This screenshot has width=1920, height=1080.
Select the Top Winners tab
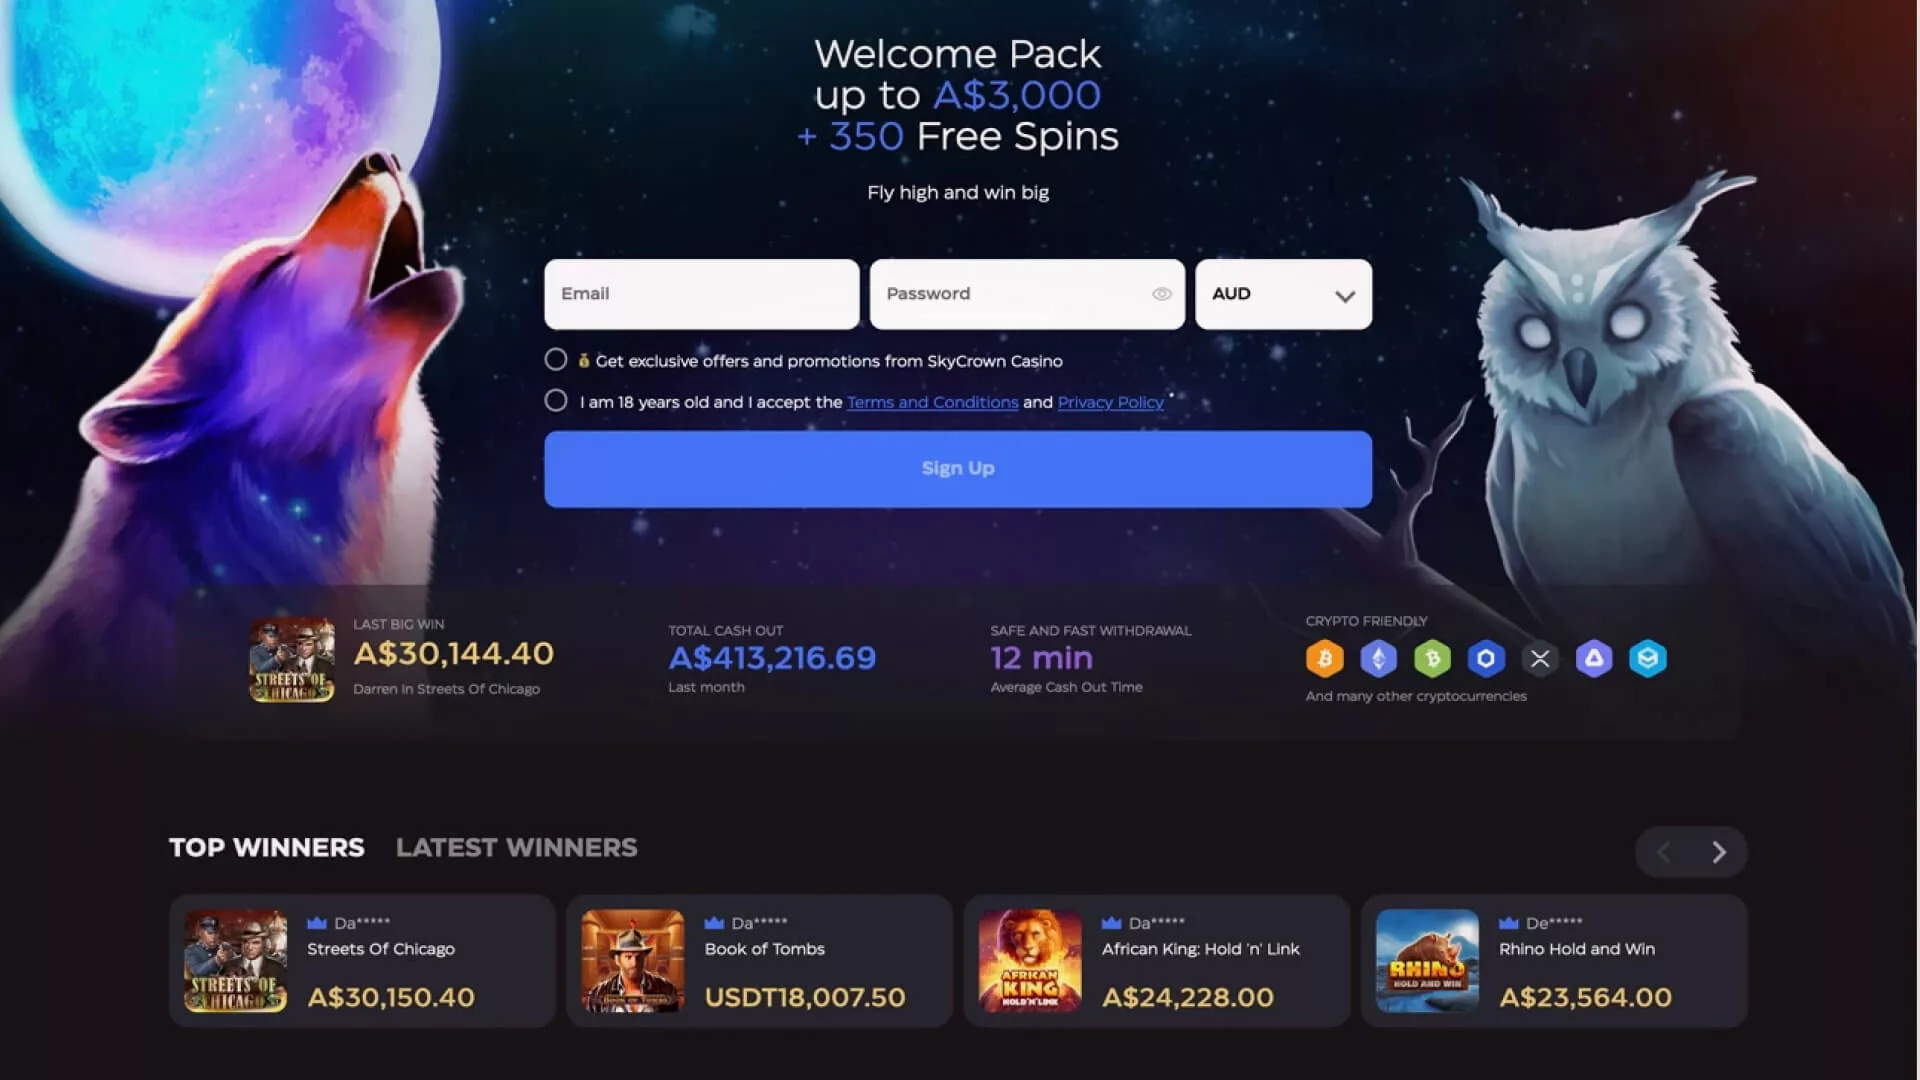coord(267,847)
